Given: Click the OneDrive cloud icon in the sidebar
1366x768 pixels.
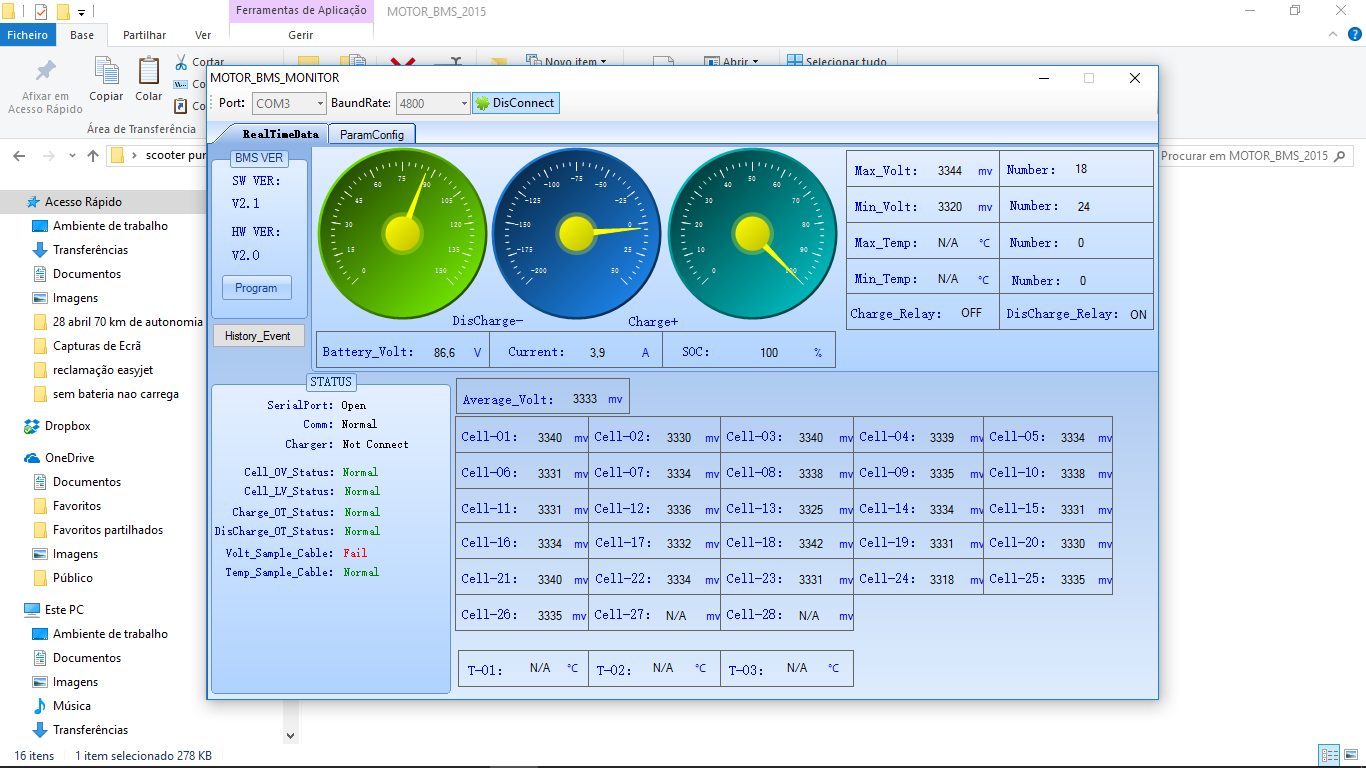Looking at the screenshot, I should tap(32, 458).
